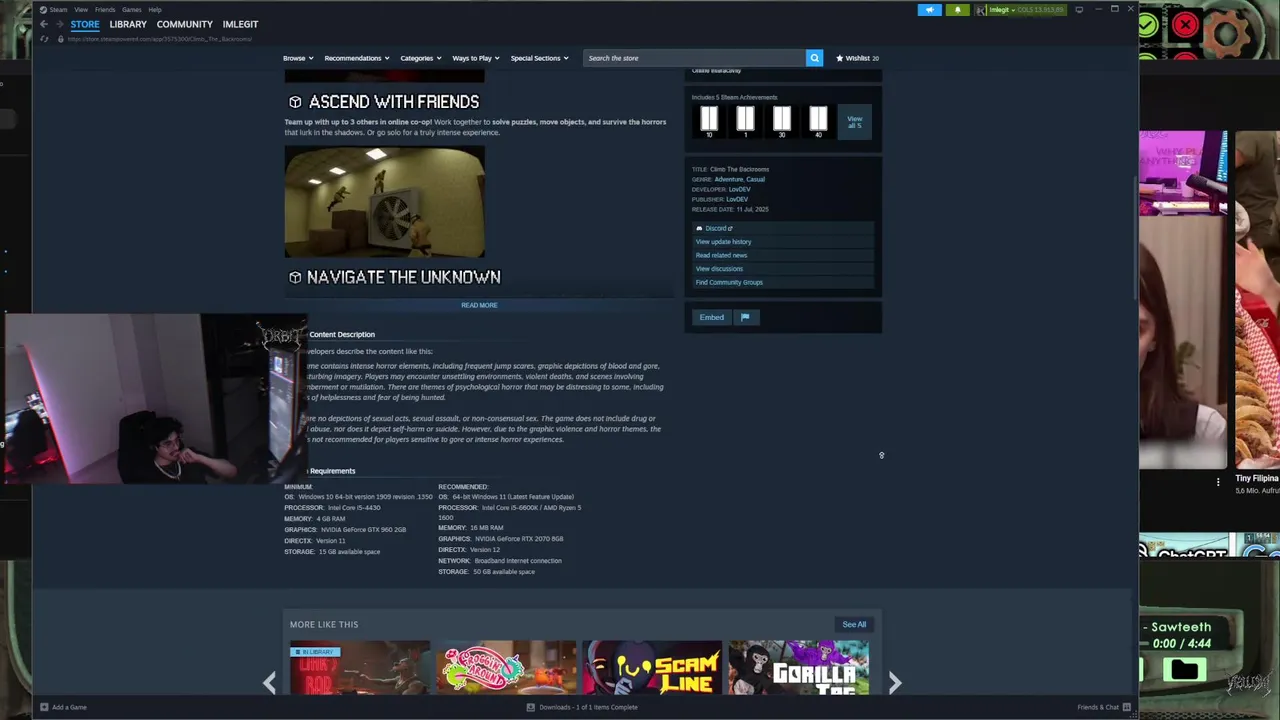The width and height of the screenshot is (1280, 720).
Task: Open the Groovin' Around game thumbnail
Action: coord(506,667)
